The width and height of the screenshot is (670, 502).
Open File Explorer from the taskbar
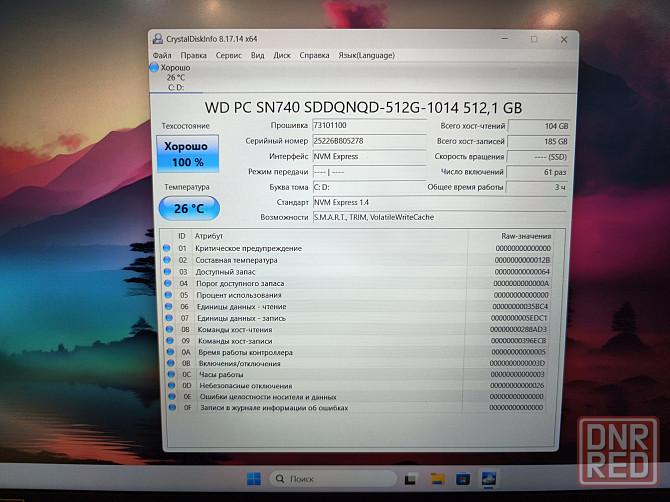tap(438, 479)
